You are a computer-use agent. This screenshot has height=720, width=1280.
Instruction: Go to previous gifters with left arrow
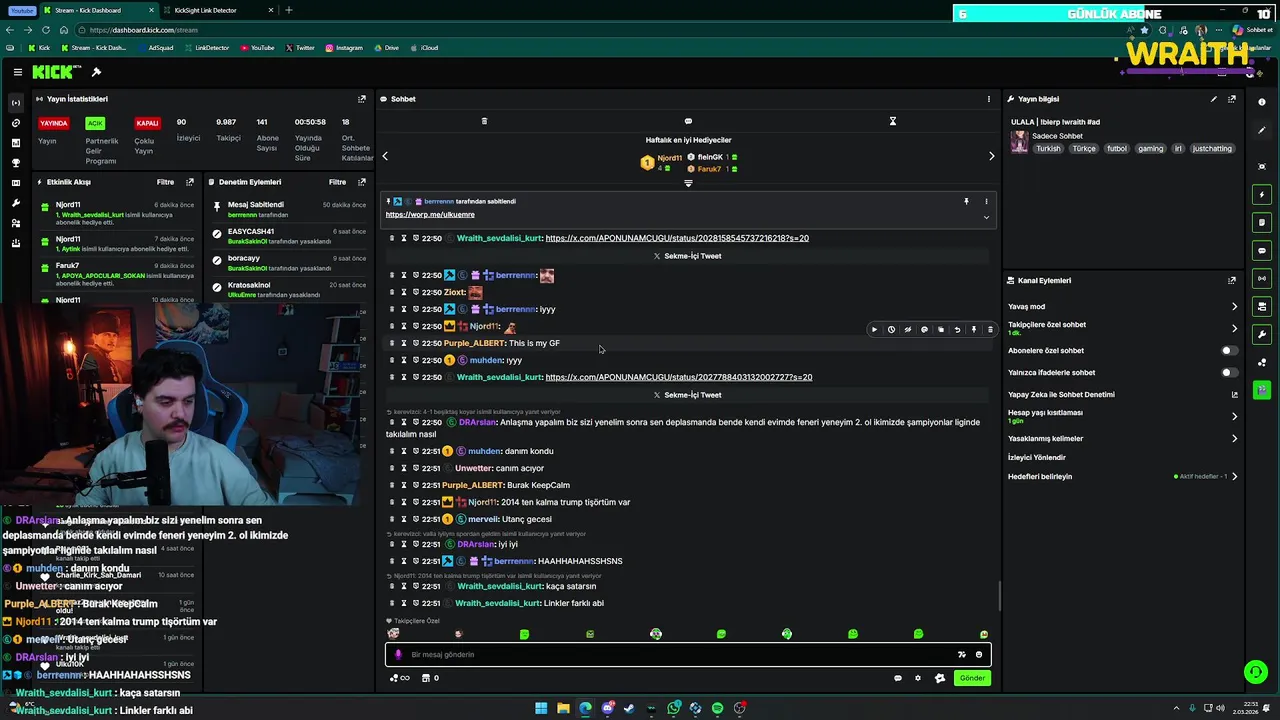(x=385, y=156)
